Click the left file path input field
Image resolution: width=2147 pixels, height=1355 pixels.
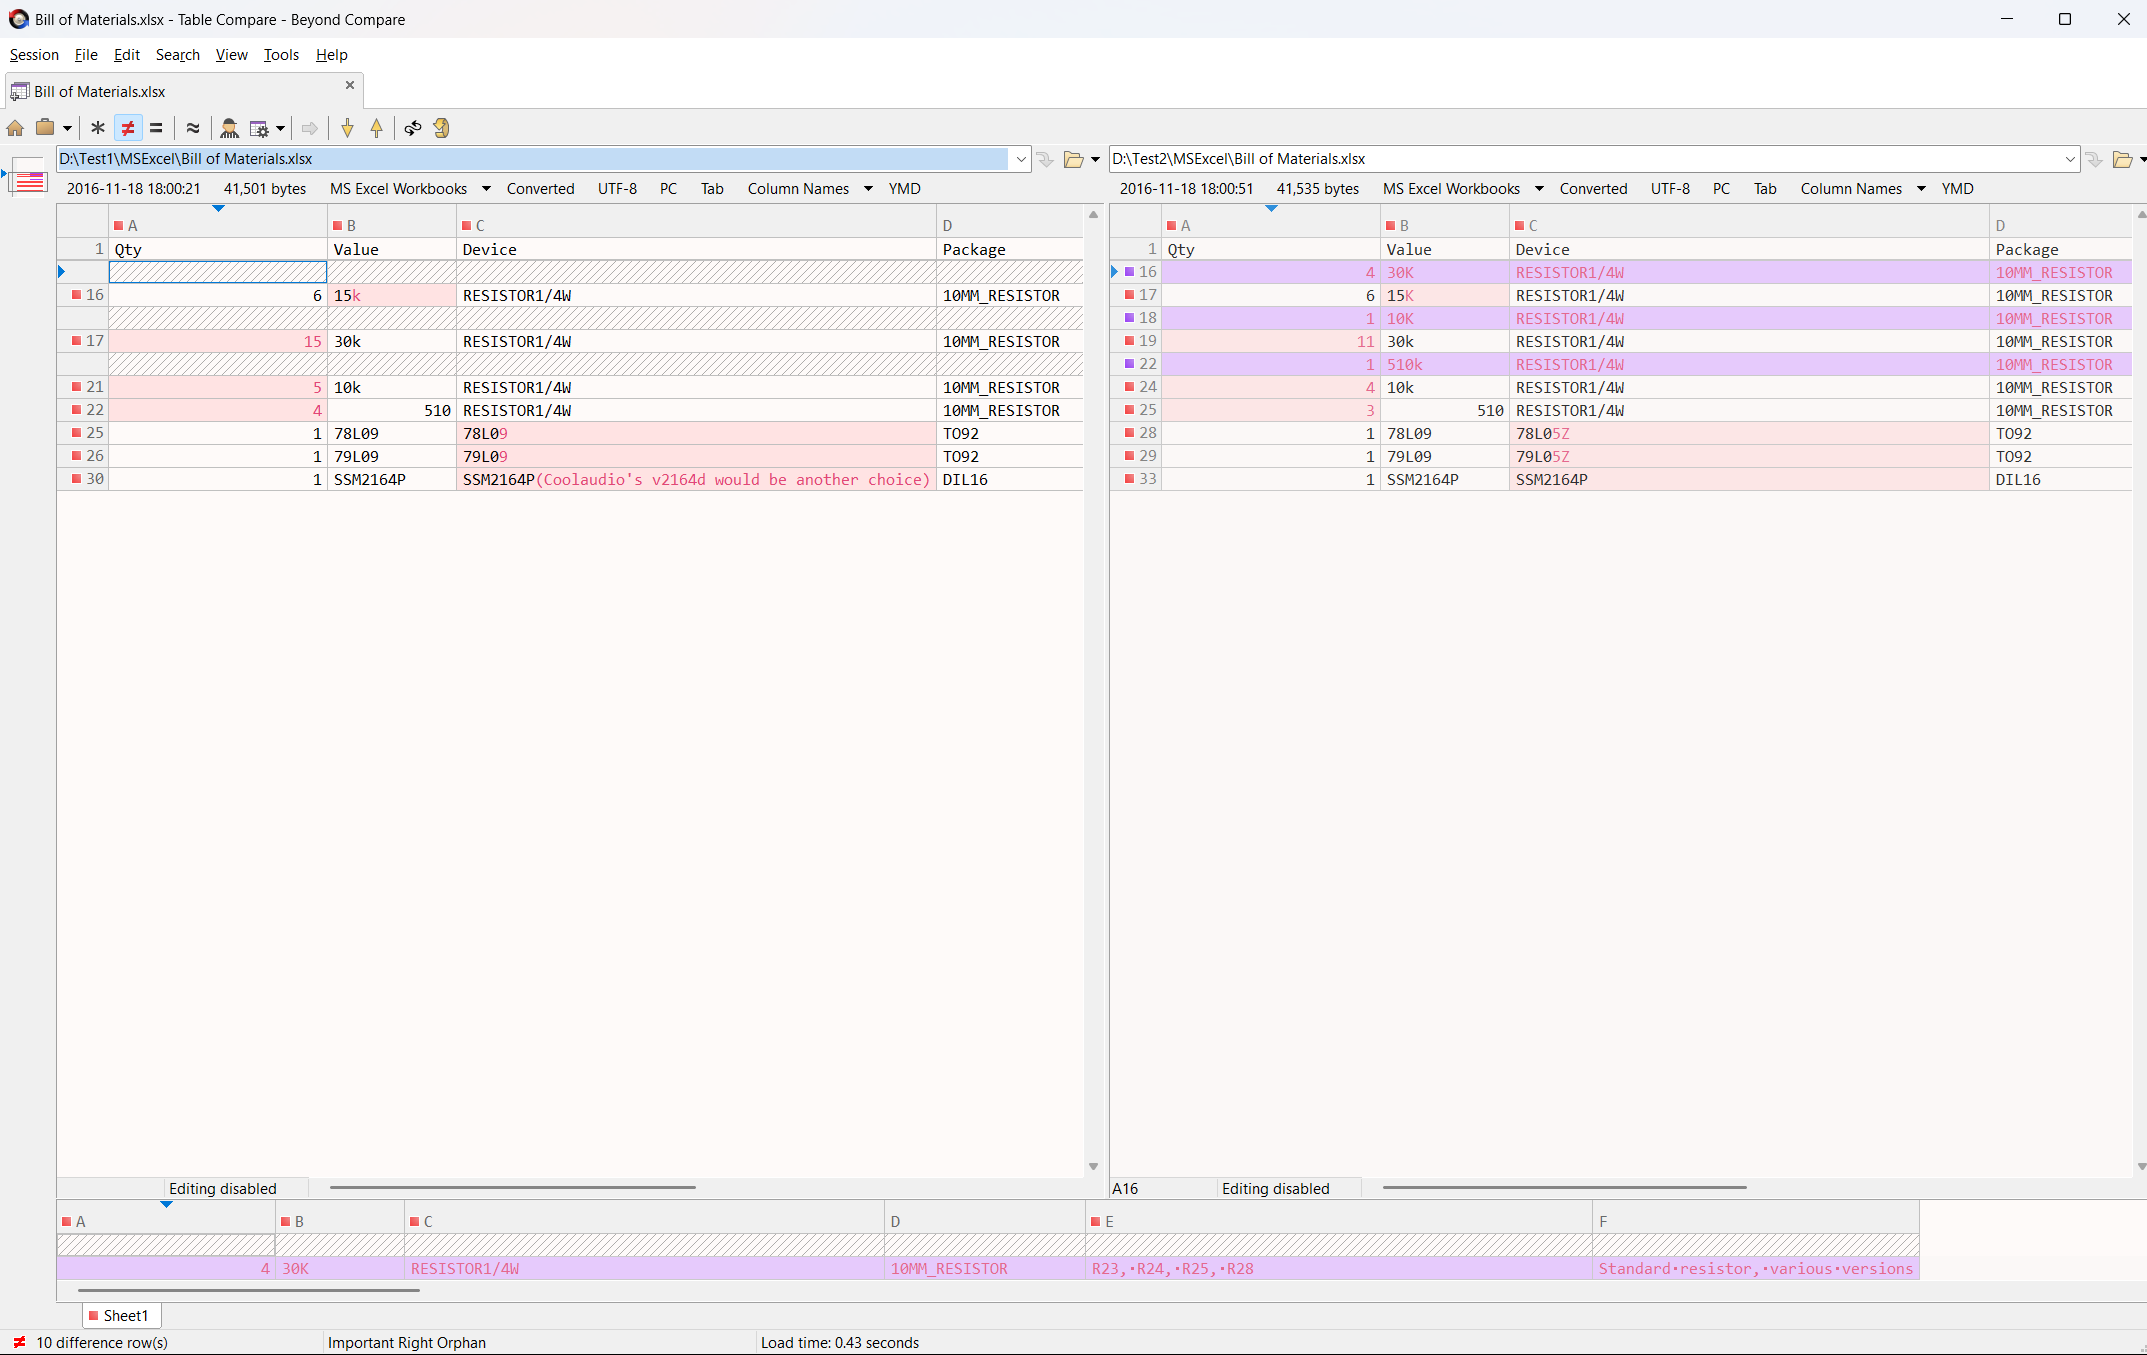coord(532,159)
